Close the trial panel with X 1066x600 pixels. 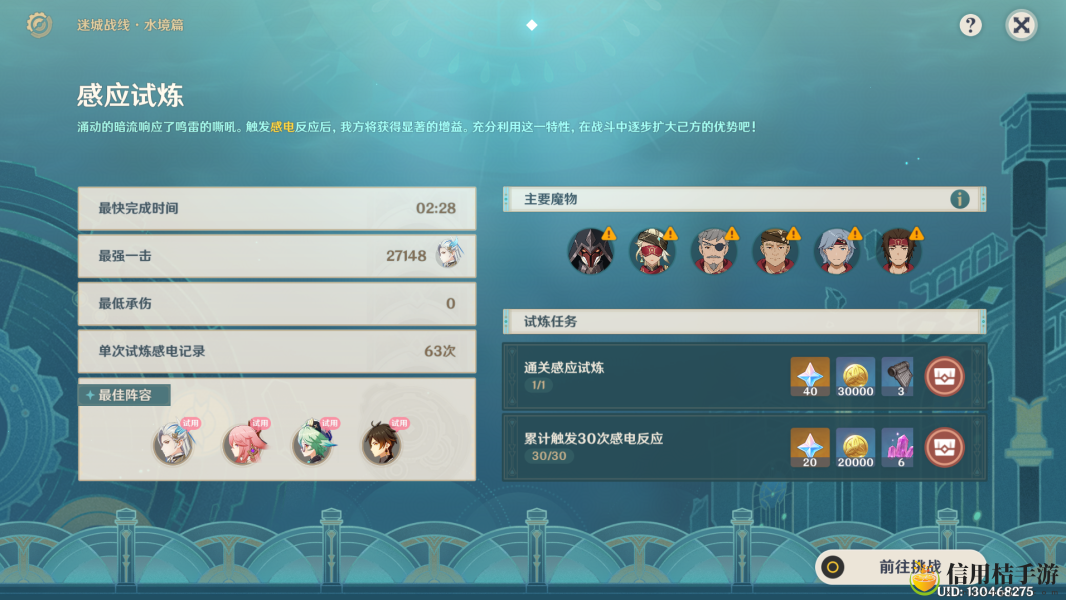click(x=1021, y=26)
